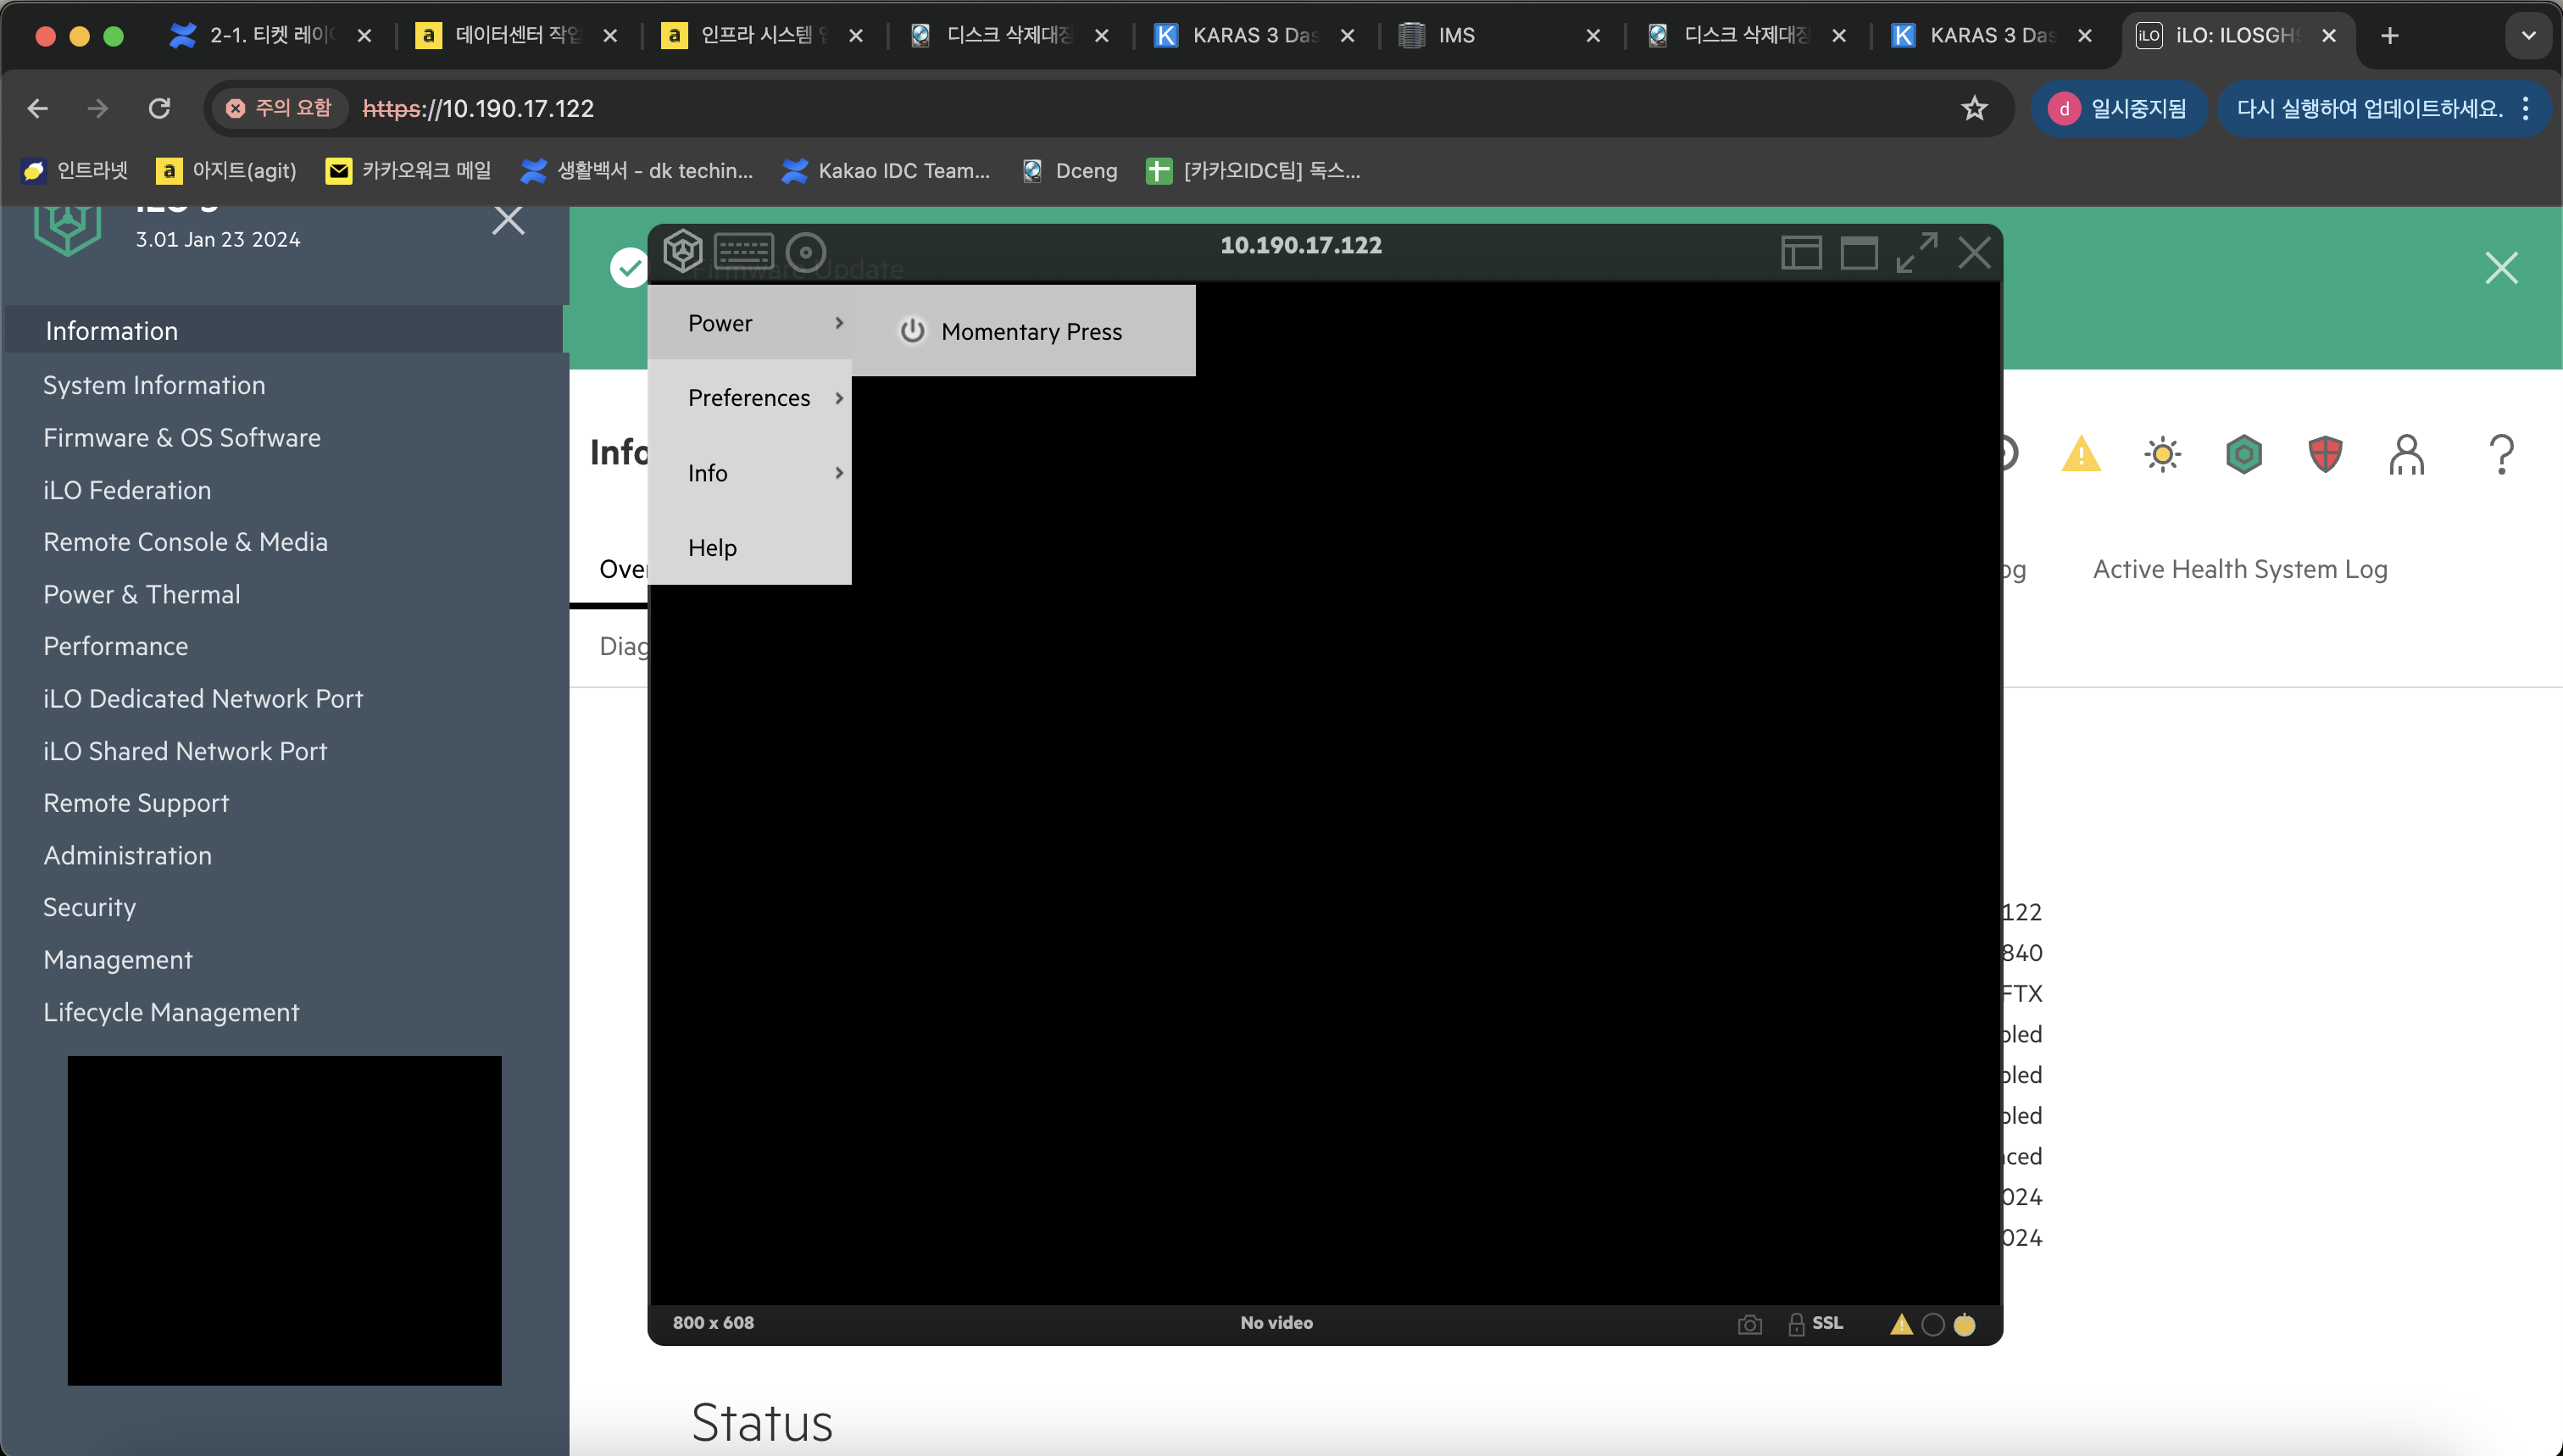2563x1456 pixels.
Task: Click the green iLO hexagon status icon
Action: tap(2244, 454)
